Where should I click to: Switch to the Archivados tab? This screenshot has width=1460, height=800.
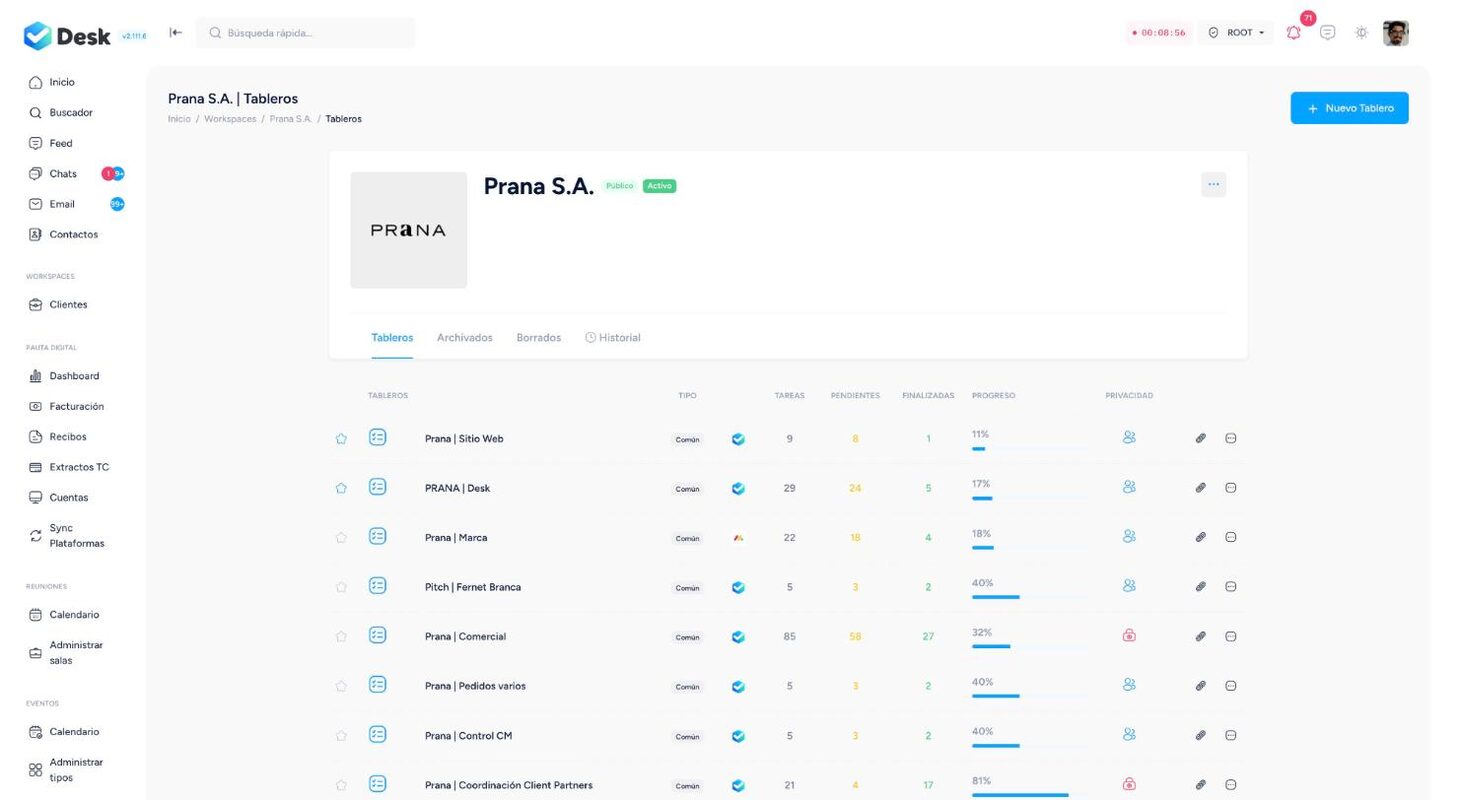tap(465, 338)
